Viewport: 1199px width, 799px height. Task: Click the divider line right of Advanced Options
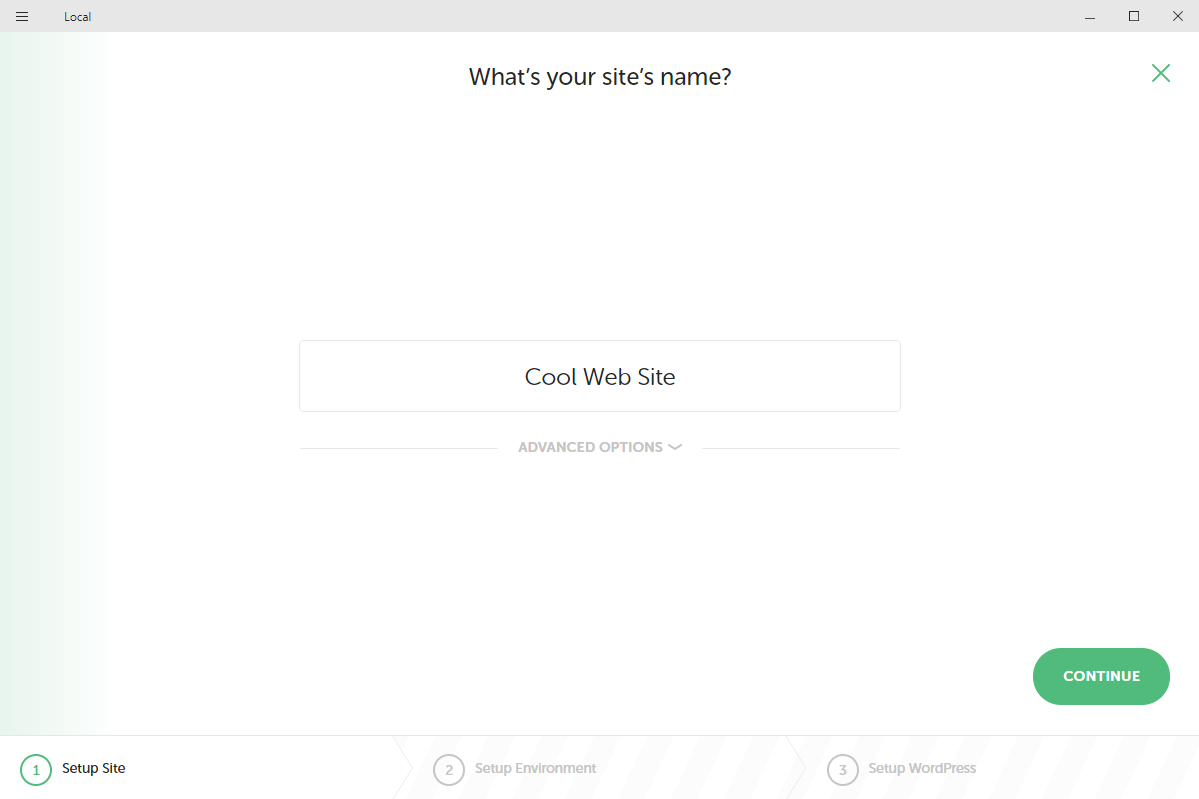800,448
